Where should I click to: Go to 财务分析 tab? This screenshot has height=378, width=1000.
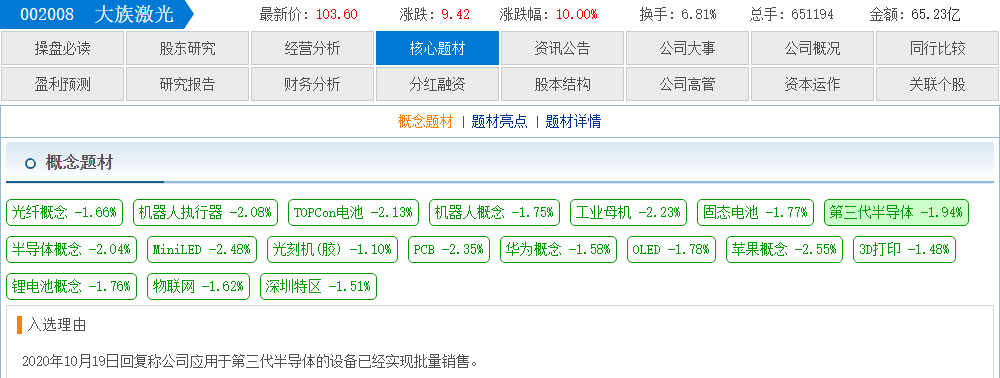[312, 84]
